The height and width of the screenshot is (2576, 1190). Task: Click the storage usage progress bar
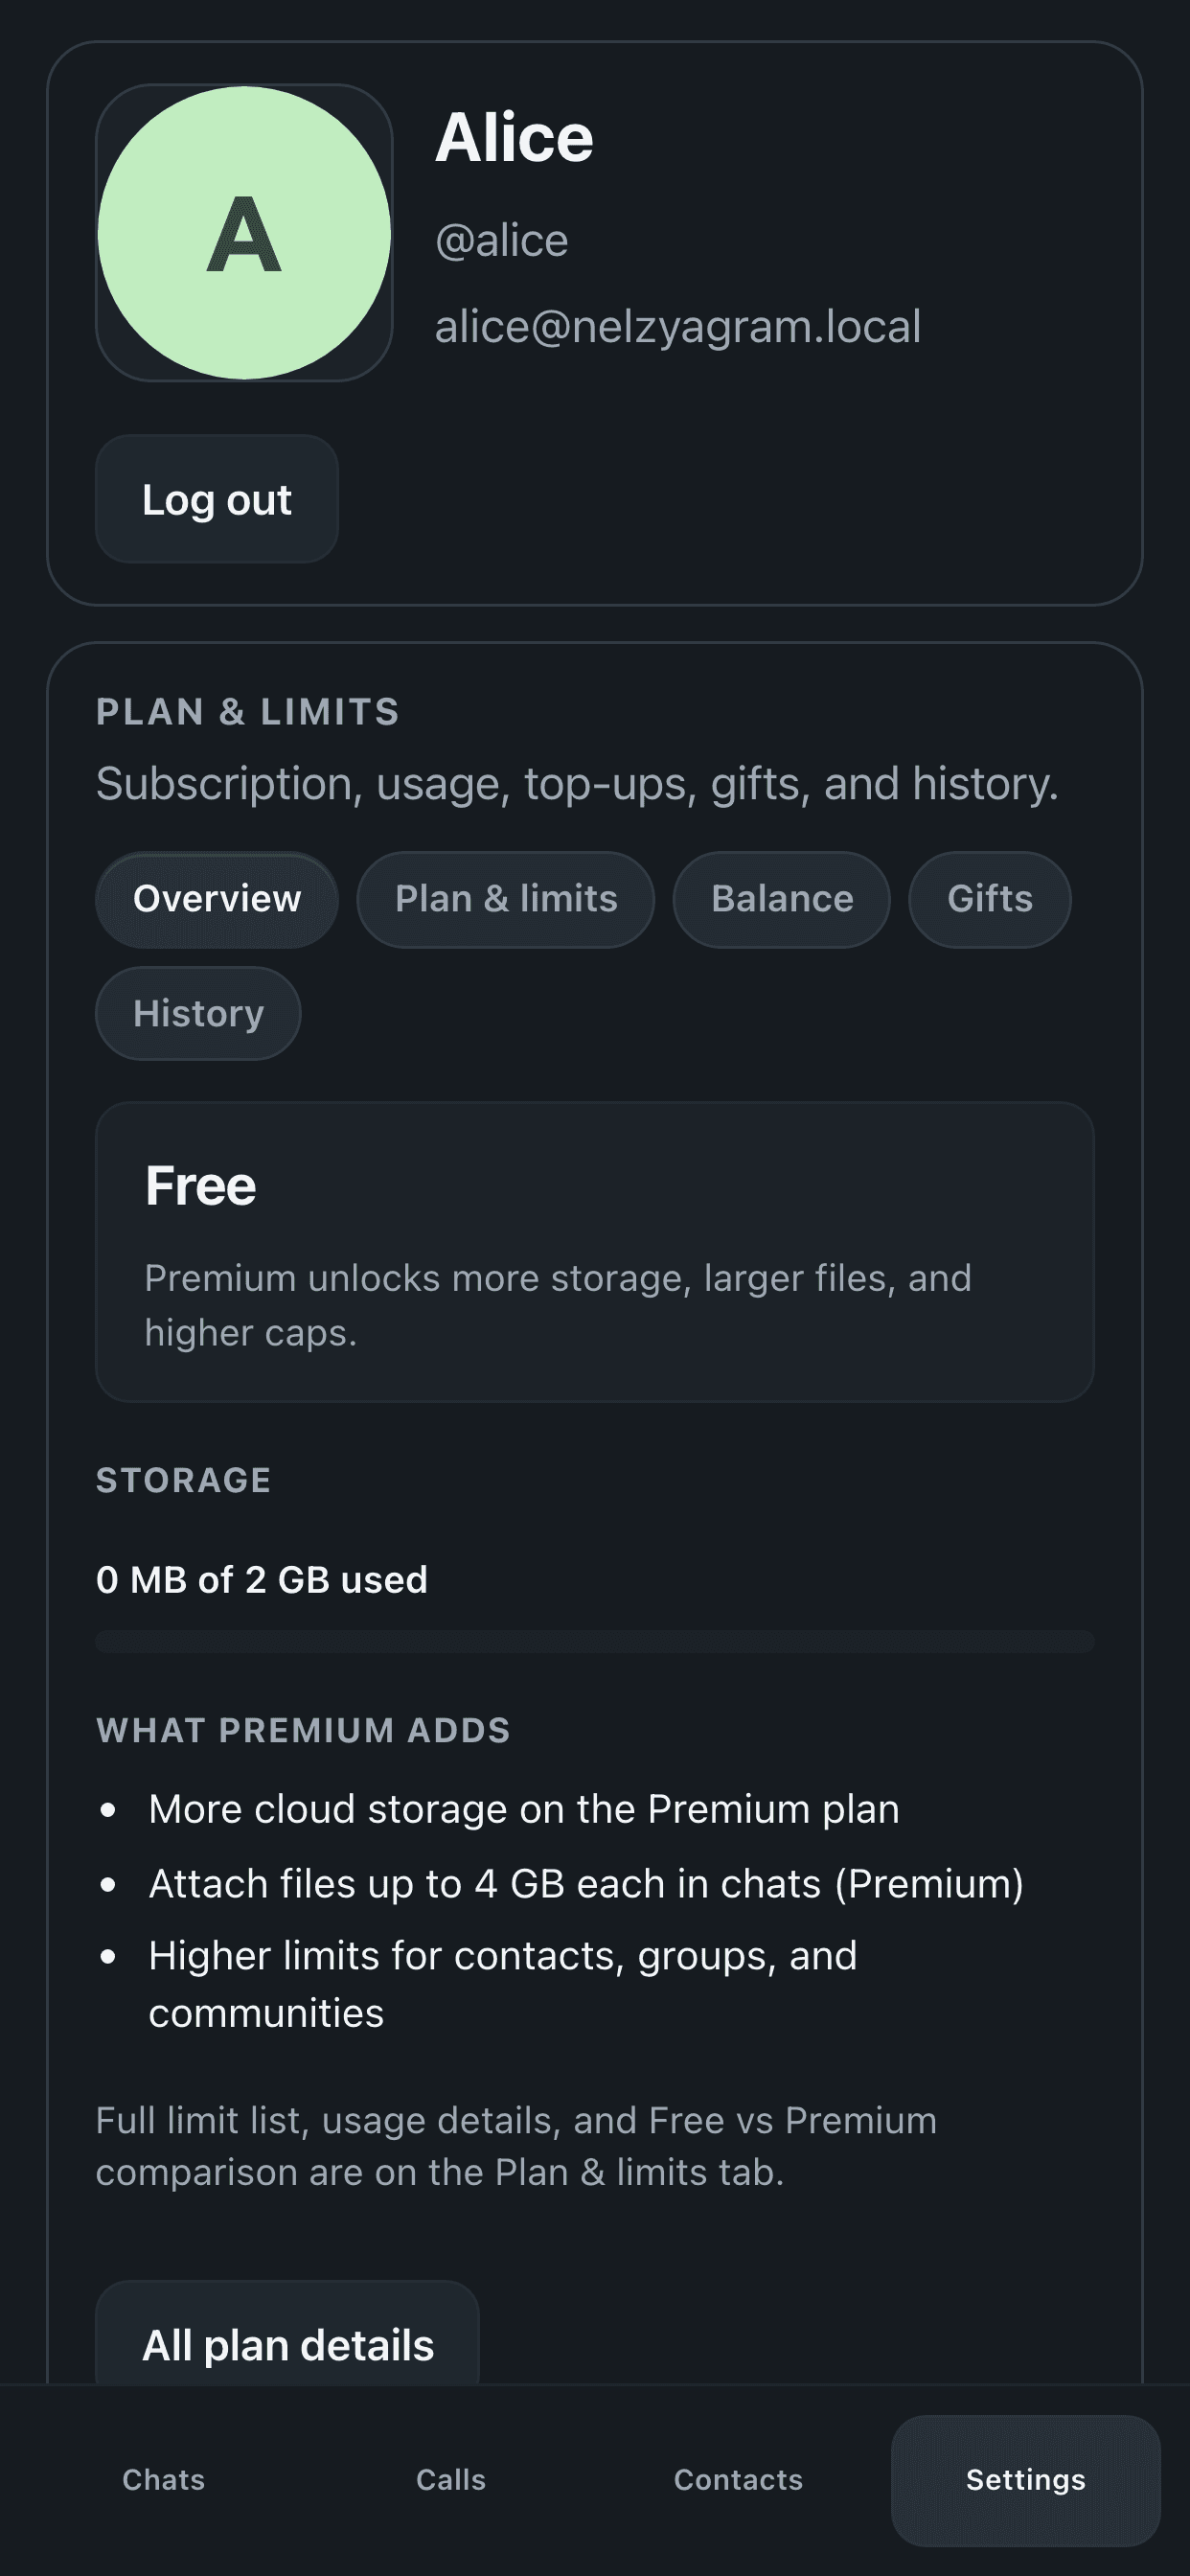pos(595,1641)
